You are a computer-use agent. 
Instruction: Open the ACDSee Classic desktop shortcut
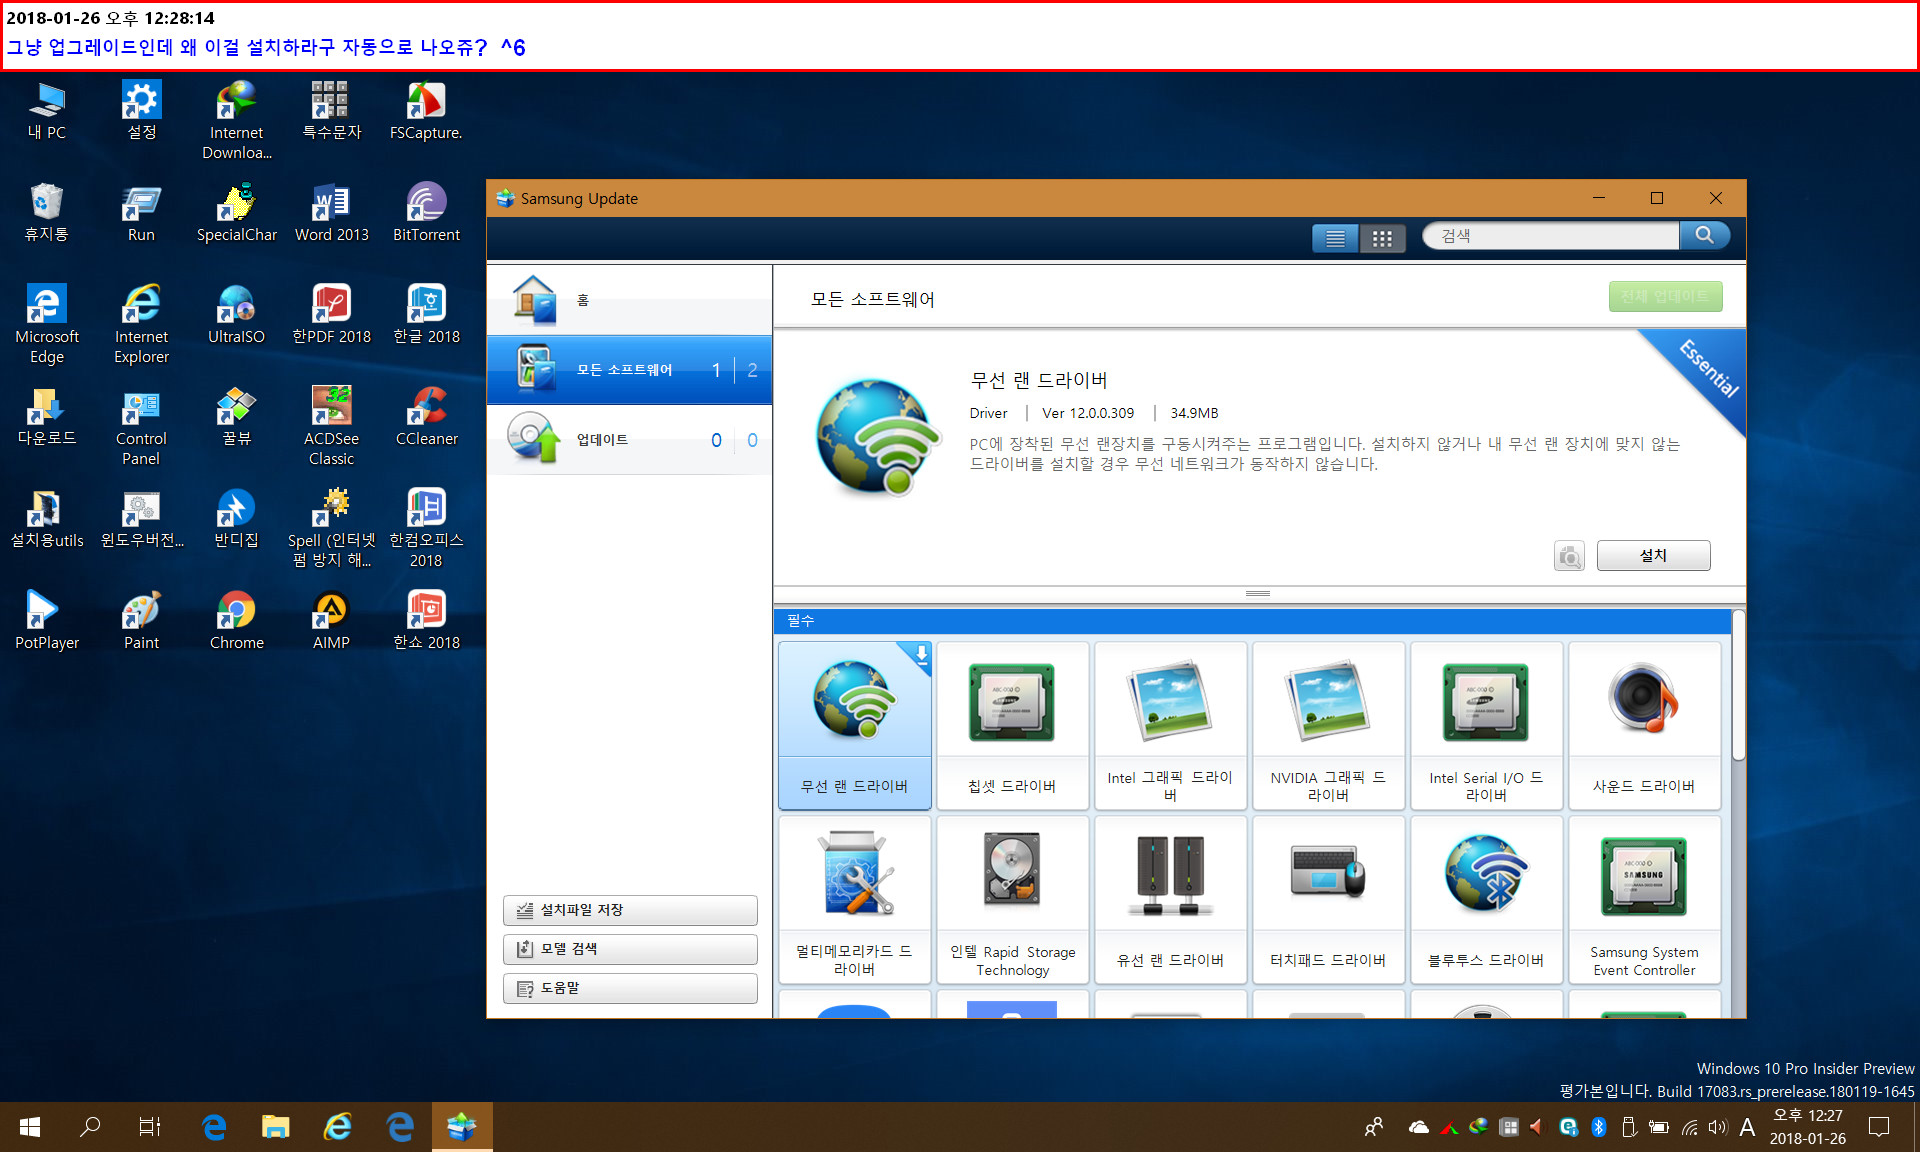click(x=331, y=426)
